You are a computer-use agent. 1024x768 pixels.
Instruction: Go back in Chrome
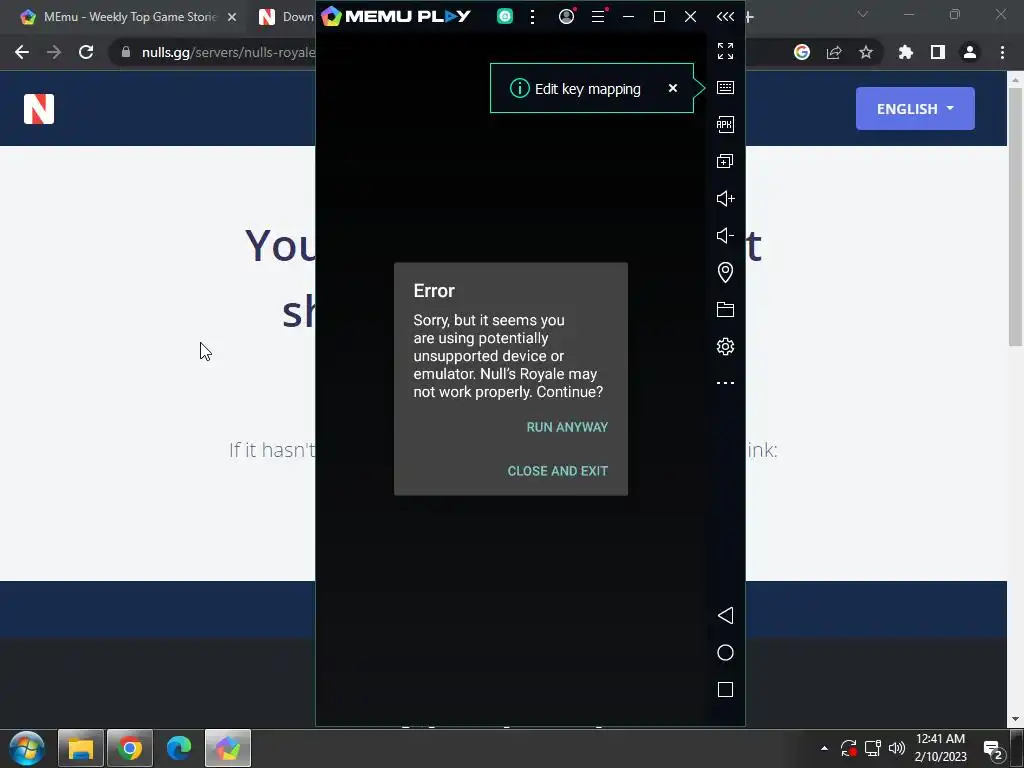click(22, 52)
